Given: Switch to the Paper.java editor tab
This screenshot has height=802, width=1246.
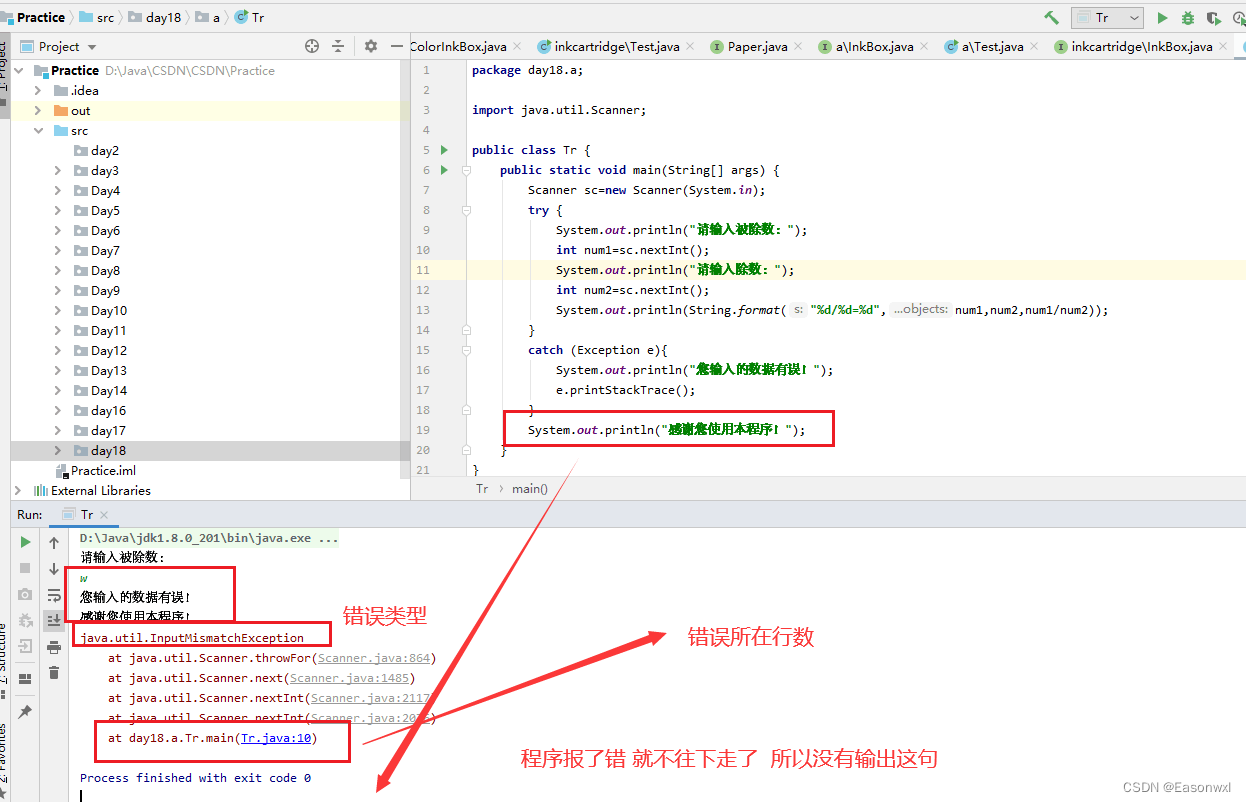Looking at the screenshot, I should (x=757, y=45).
